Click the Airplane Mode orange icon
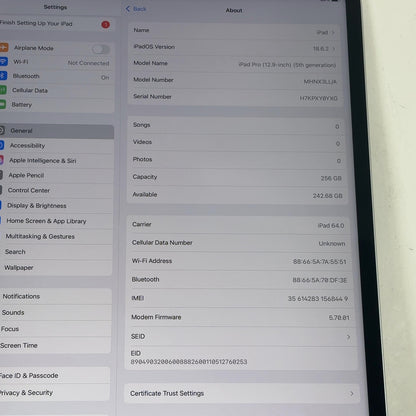 (4, 47)
